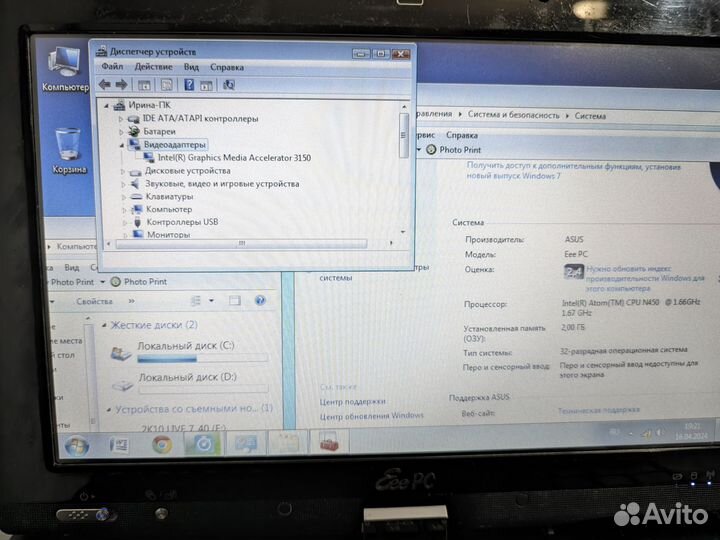
Task: Expand the Контроллеры USB node
Action: coord(124,223)
